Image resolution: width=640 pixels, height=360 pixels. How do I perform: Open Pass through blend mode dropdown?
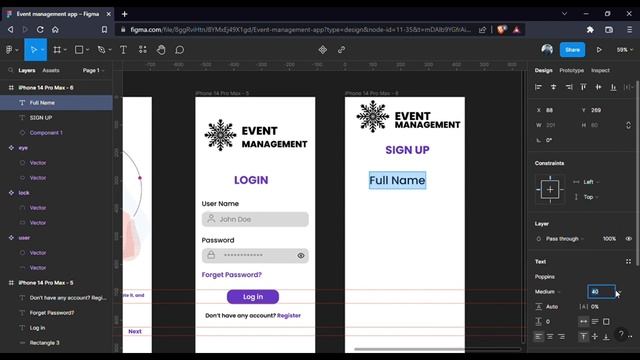[565, 239]
